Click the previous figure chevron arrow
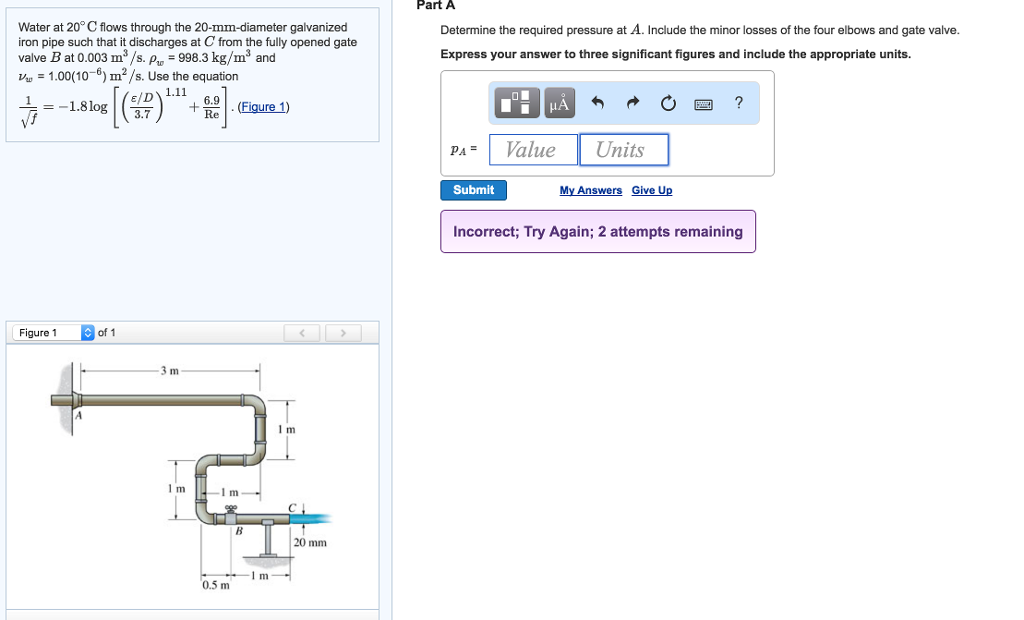Viewport: 1024px width, 620px height. click(x=302, y=332)
